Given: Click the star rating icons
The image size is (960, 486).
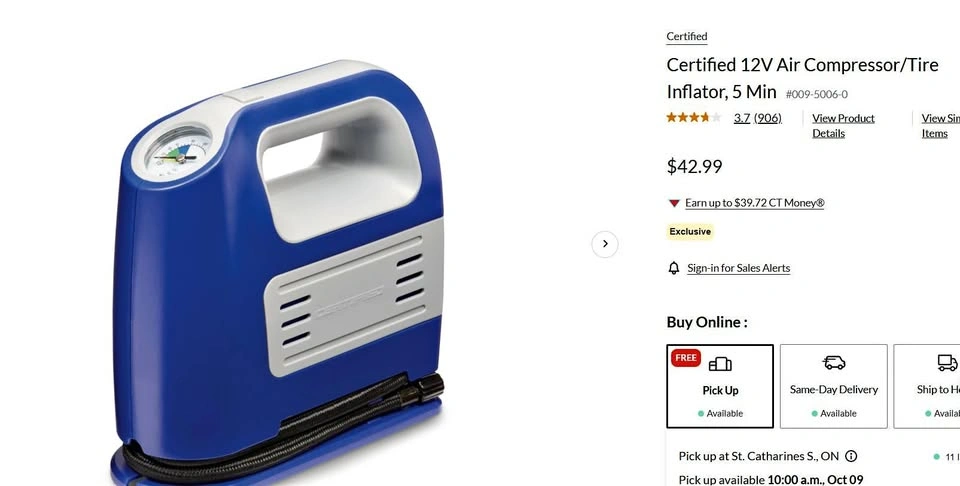Looking at the screenshot, I should tap(694, 118).
